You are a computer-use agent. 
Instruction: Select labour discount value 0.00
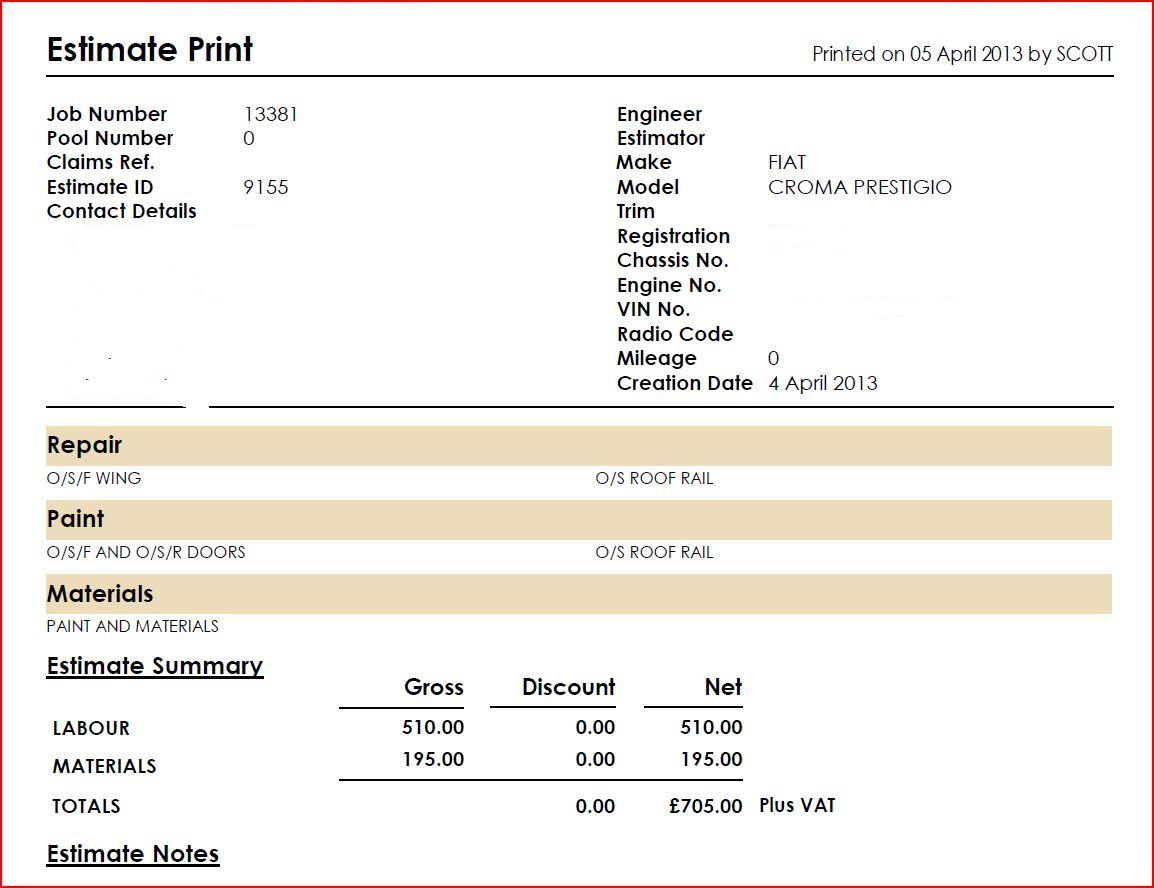[x=595, y=728]
